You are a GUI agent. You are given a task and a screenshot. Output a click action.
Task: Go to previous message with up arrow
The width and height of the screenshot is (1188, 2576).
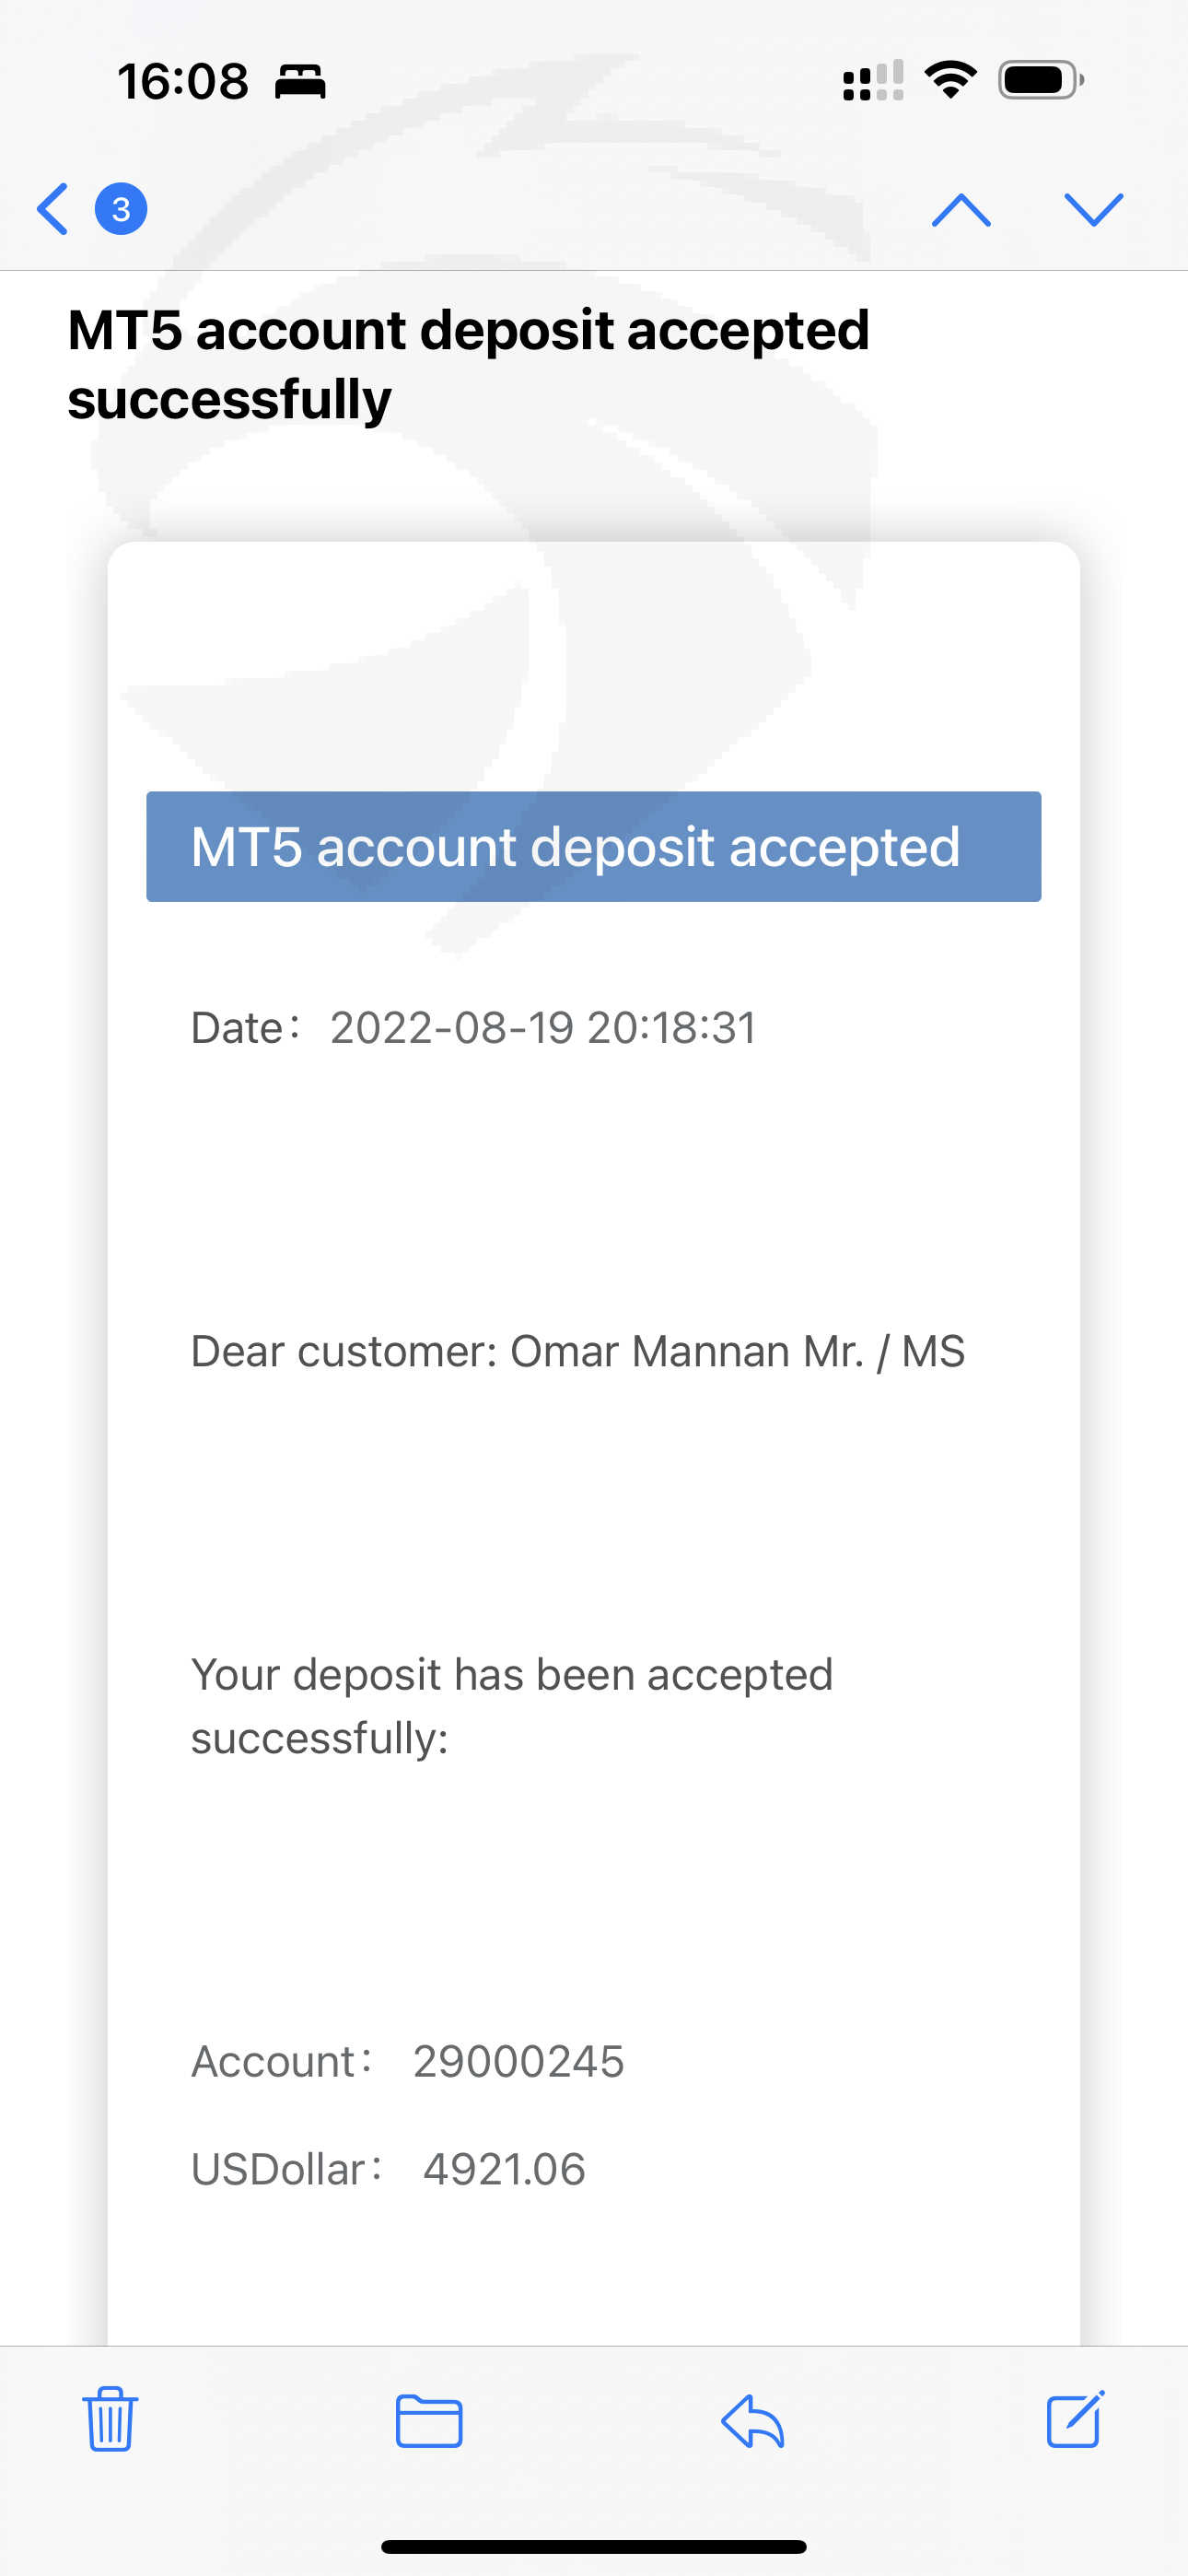click(960, 210)
